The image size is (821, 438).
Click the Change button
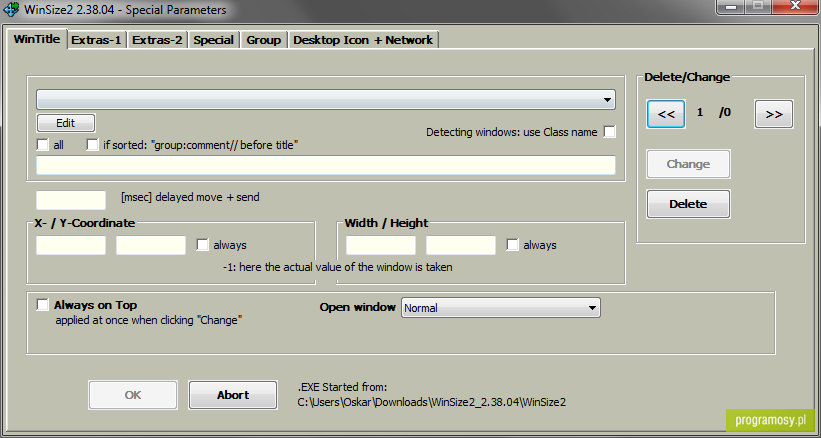coord(689,164)
